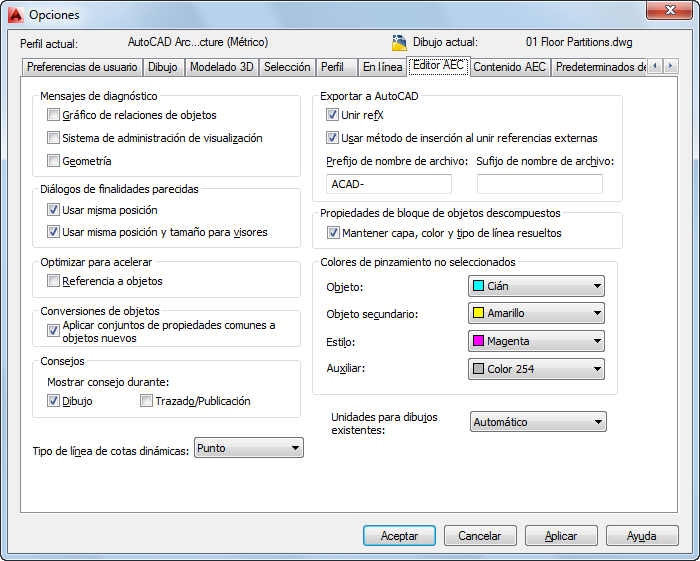The image size is (700, 561).
Task: Open the Objeto grip color dropdown
Action: pos(536,286)
